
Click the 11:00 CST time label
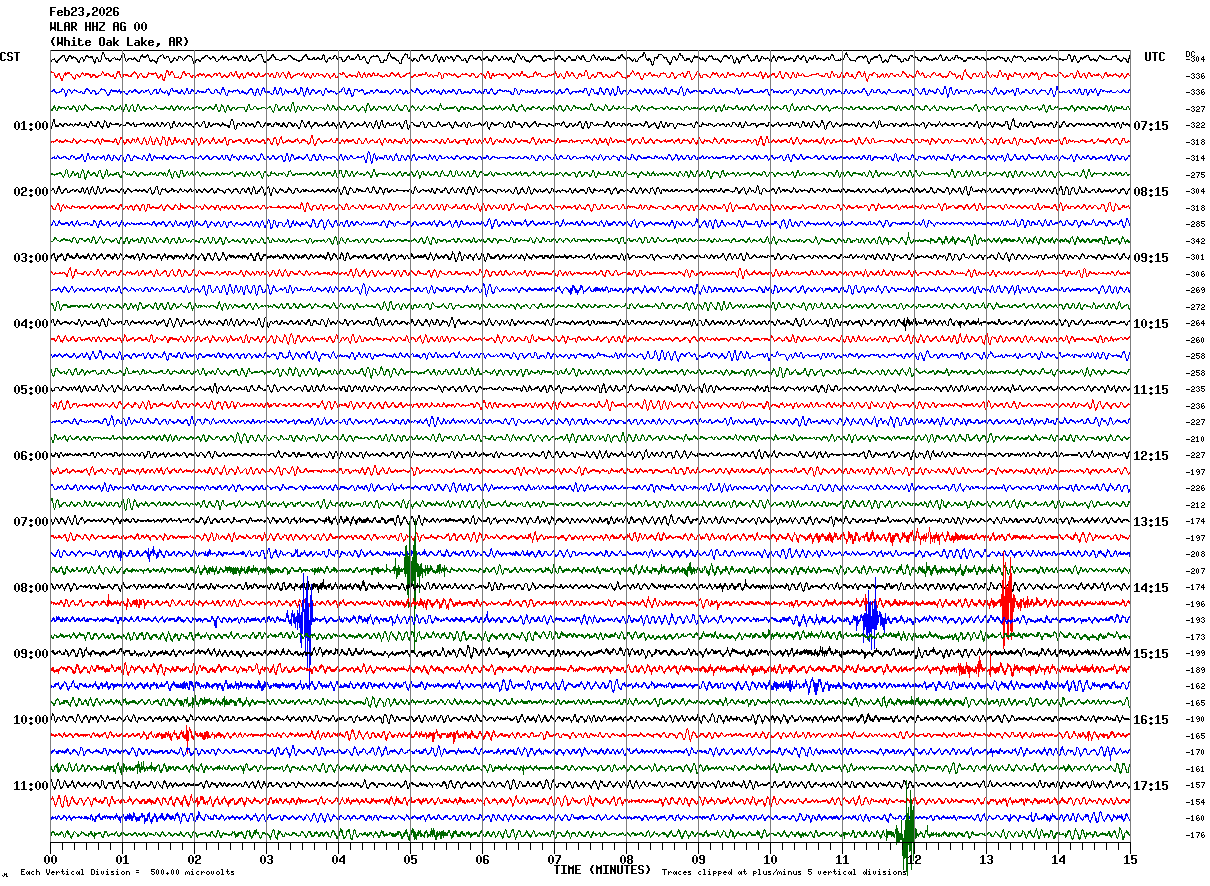pos(31,786)
